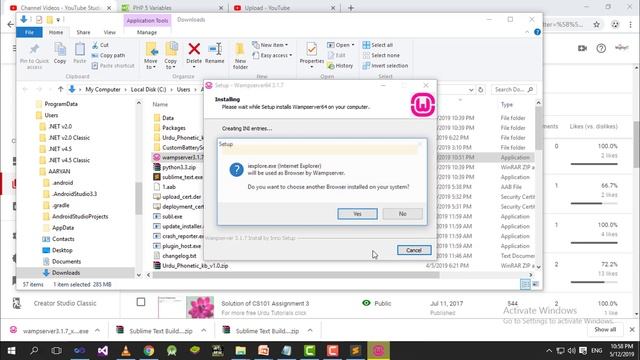Select the AARYAN folder in the tree
Screen dimensions: 640x360
point(59,171)
